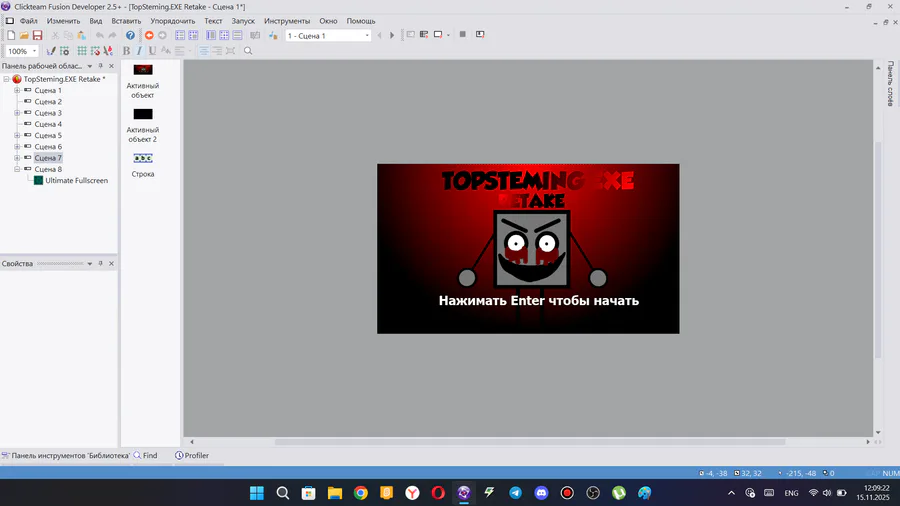900x506 pixels.
Task: Pin the Свойства properties panel
Action: (100, 264)
